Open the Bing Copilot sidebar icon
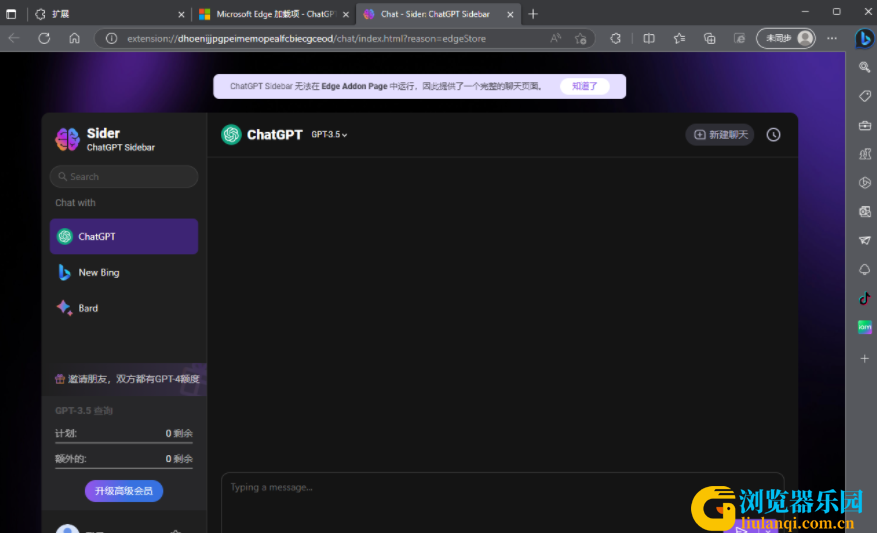Viewport: 877px width, 533px height. (865, 39)
